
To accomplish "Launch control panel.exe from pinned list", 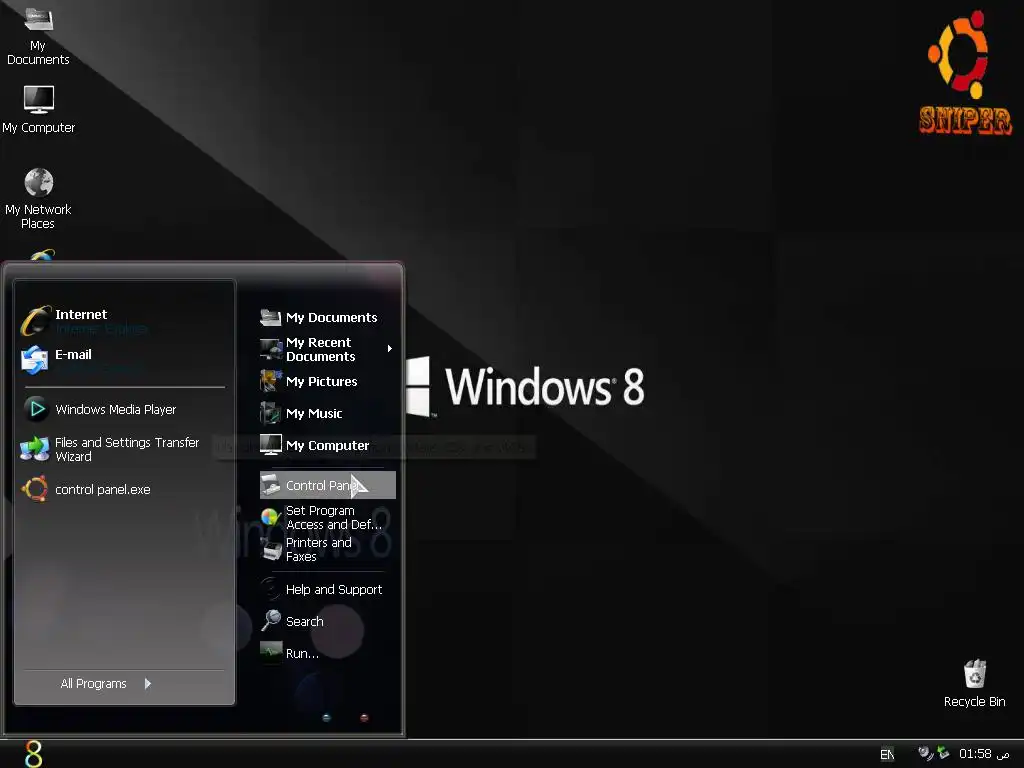I will [x=87, y=489].
